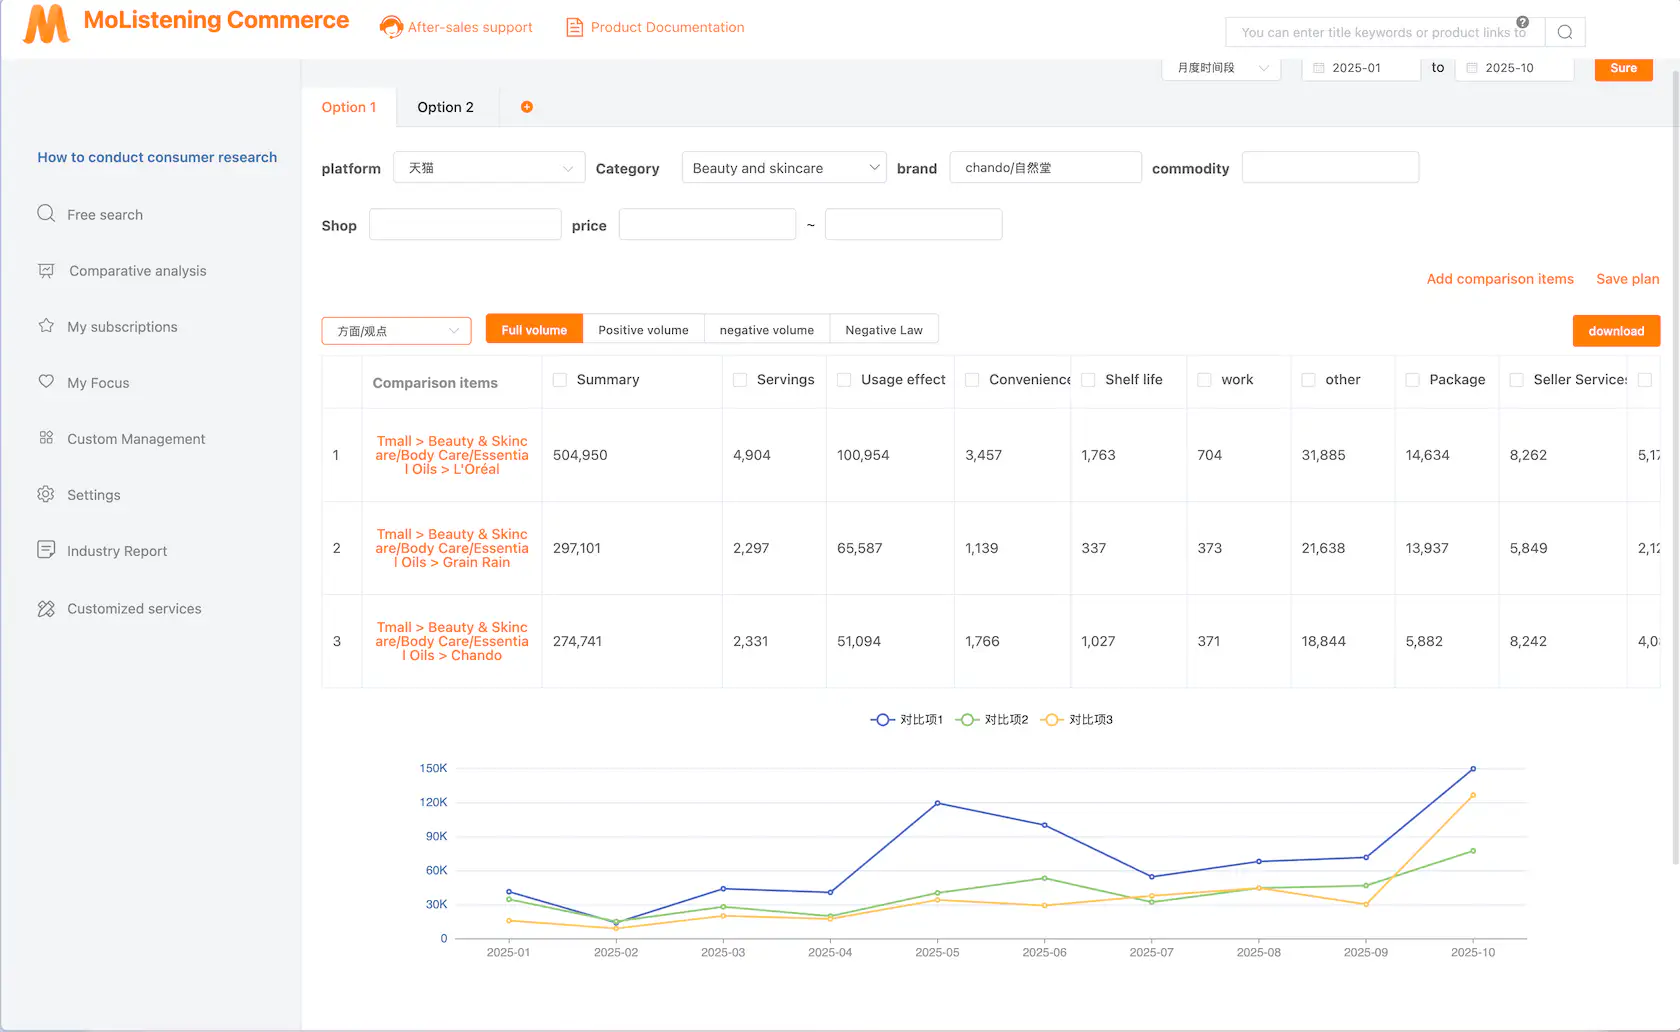Enable the Summary column checkbox
Viewport: 1680px width, 1032px height.
[x=559, y=380]
